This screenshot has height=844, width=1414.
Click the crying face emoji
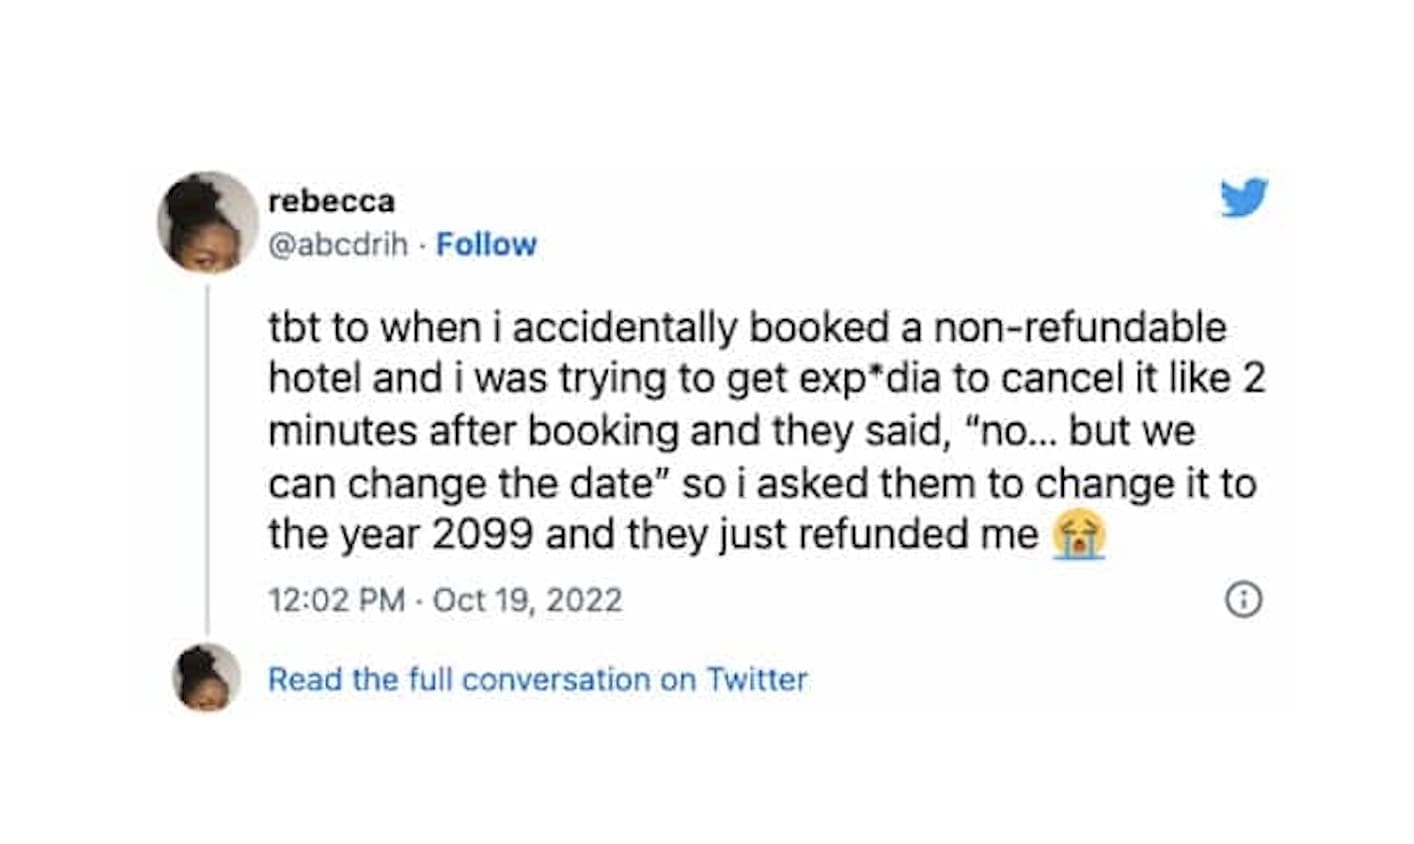click(x=1078, y=537)
